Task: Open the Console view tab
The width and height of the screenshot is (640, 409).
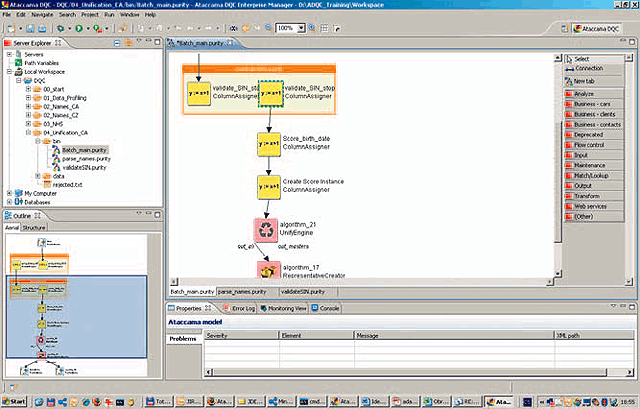Action: pos(325,308)
